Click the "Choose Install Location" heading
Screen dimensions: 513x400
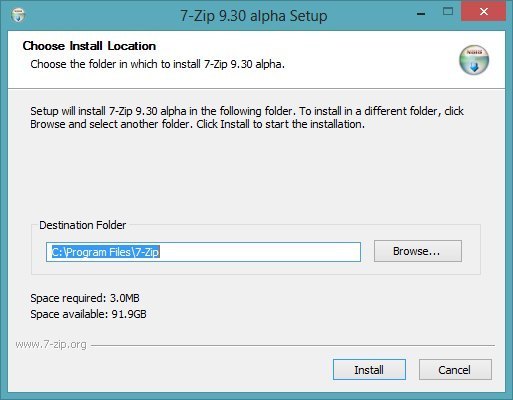pyautogui.click(x=89, y=46)
